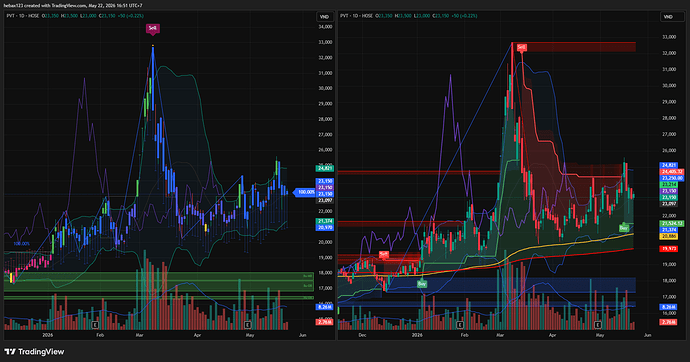Viewport: 690px width, 362px height.
Task: Select the yellow 20,886 price label
Action: click(668, 237)
